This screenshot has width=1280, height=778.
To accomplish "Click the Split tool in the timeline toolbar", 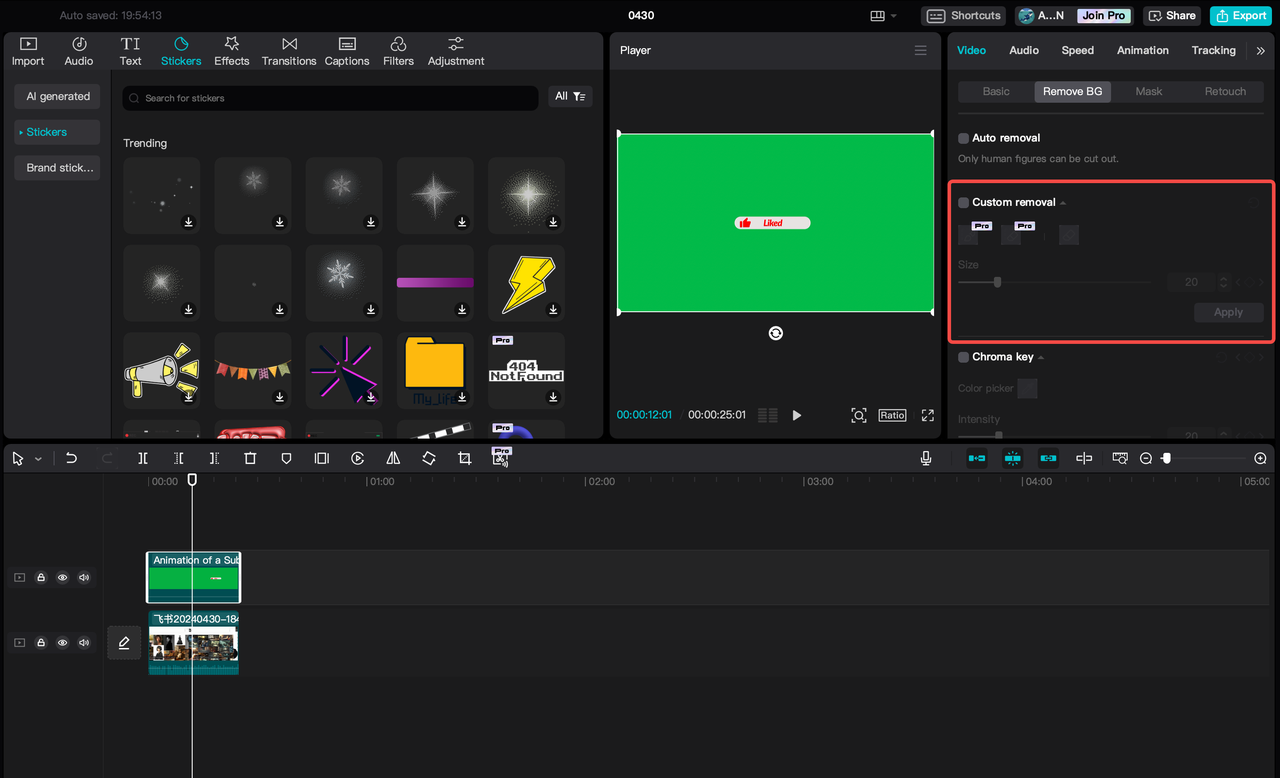I will [143, 458].
